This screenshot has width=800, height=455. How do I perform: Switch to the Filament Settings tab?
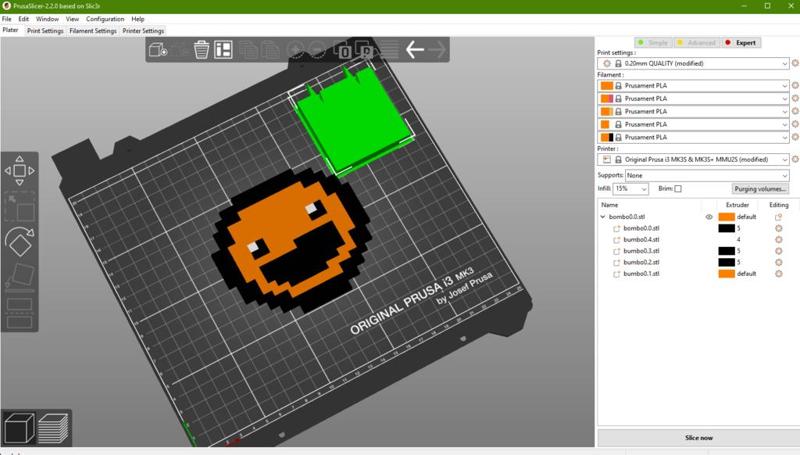93,31
